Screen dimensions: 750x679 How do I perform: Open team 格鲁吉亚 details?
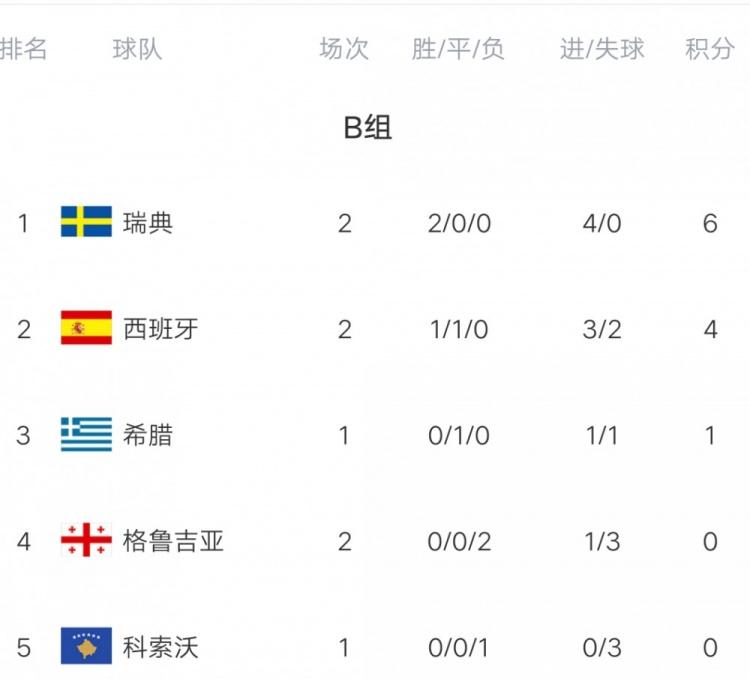173,541
